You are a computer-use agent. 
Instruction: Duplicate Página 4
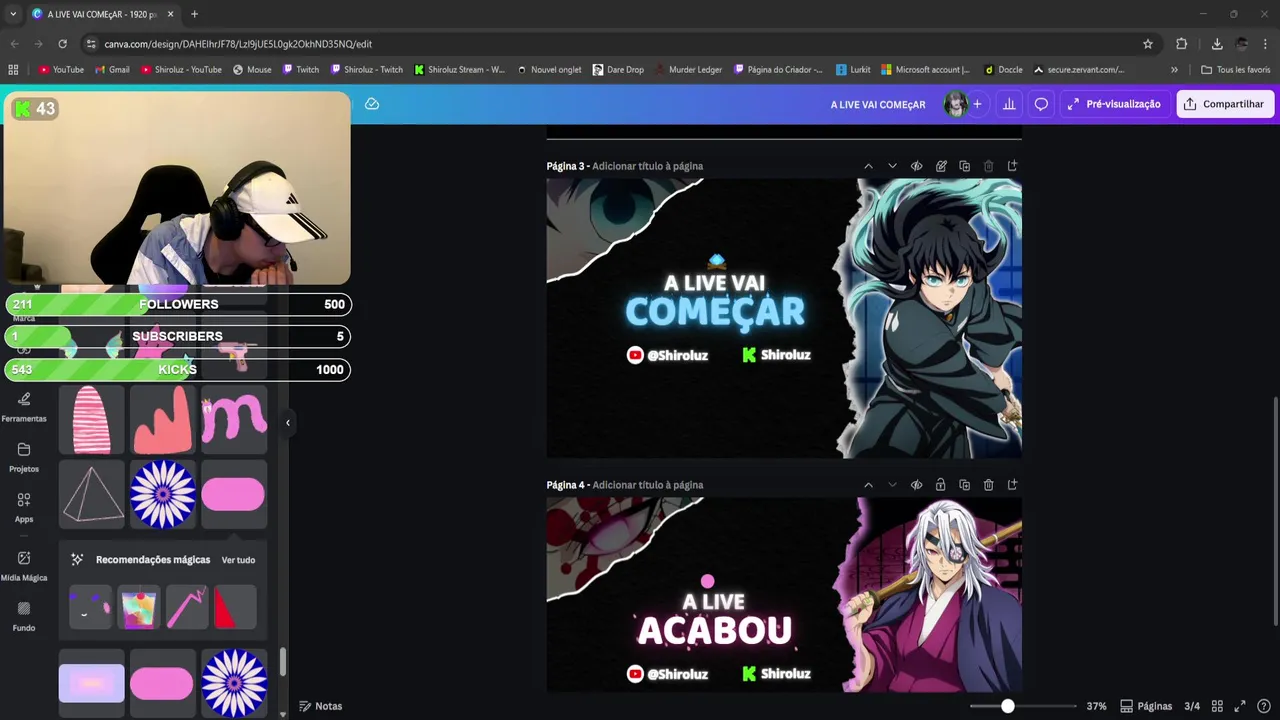965,485
